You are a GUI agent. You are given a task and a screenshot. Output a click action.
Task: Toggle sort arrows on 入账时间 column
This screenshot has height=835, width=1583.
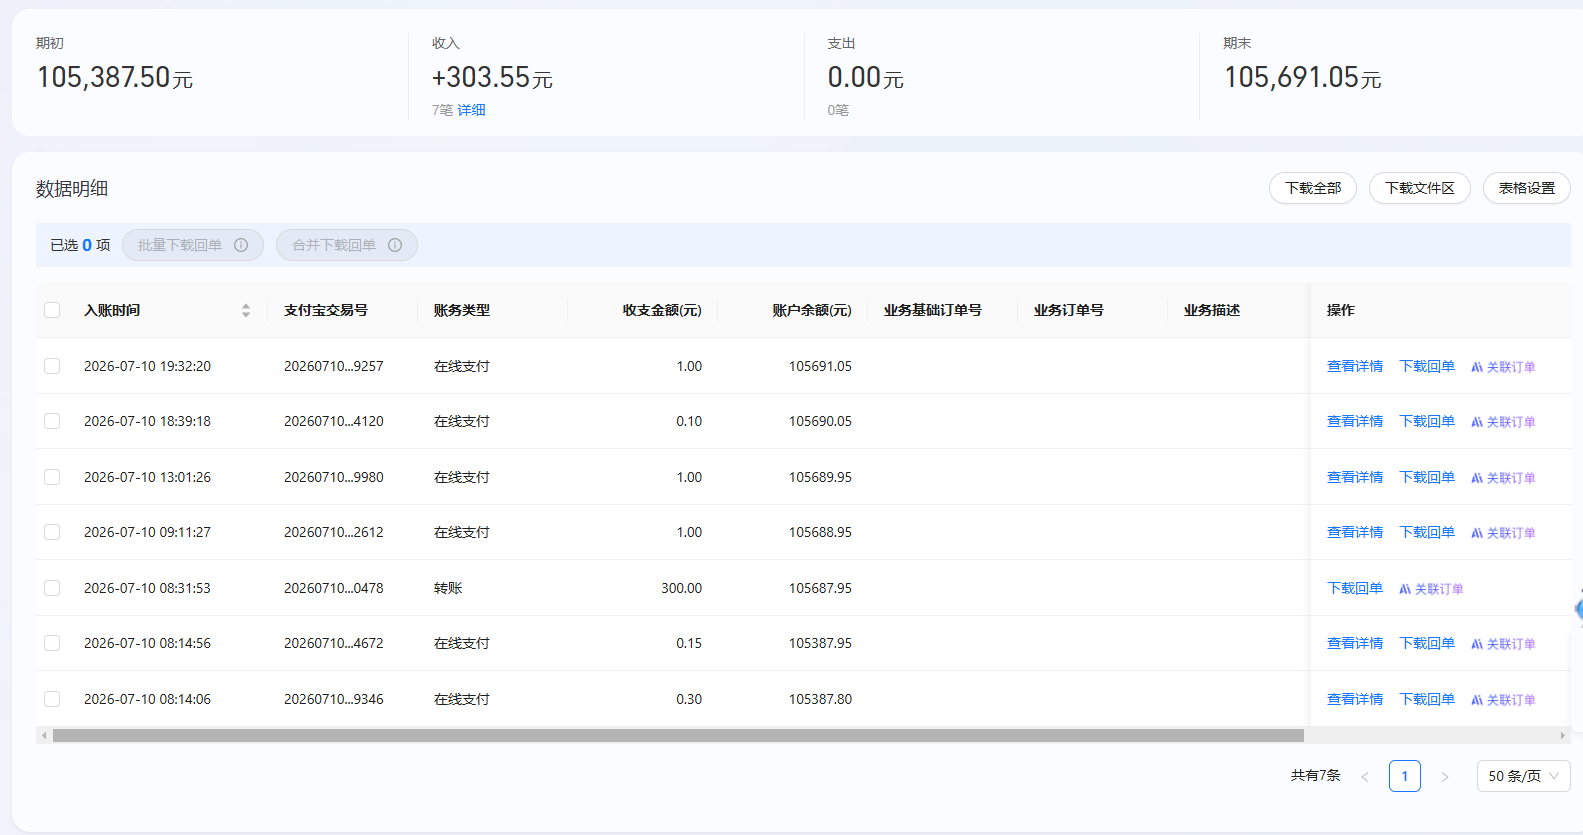246,311
